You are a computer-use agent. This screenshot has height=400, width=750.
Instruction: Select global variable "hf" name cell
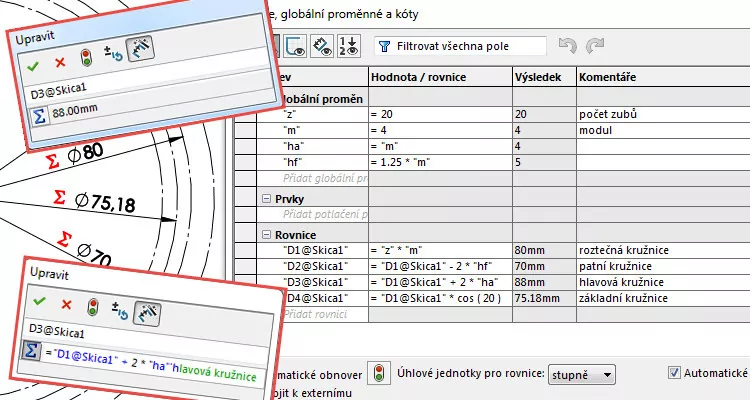(312, 162)
